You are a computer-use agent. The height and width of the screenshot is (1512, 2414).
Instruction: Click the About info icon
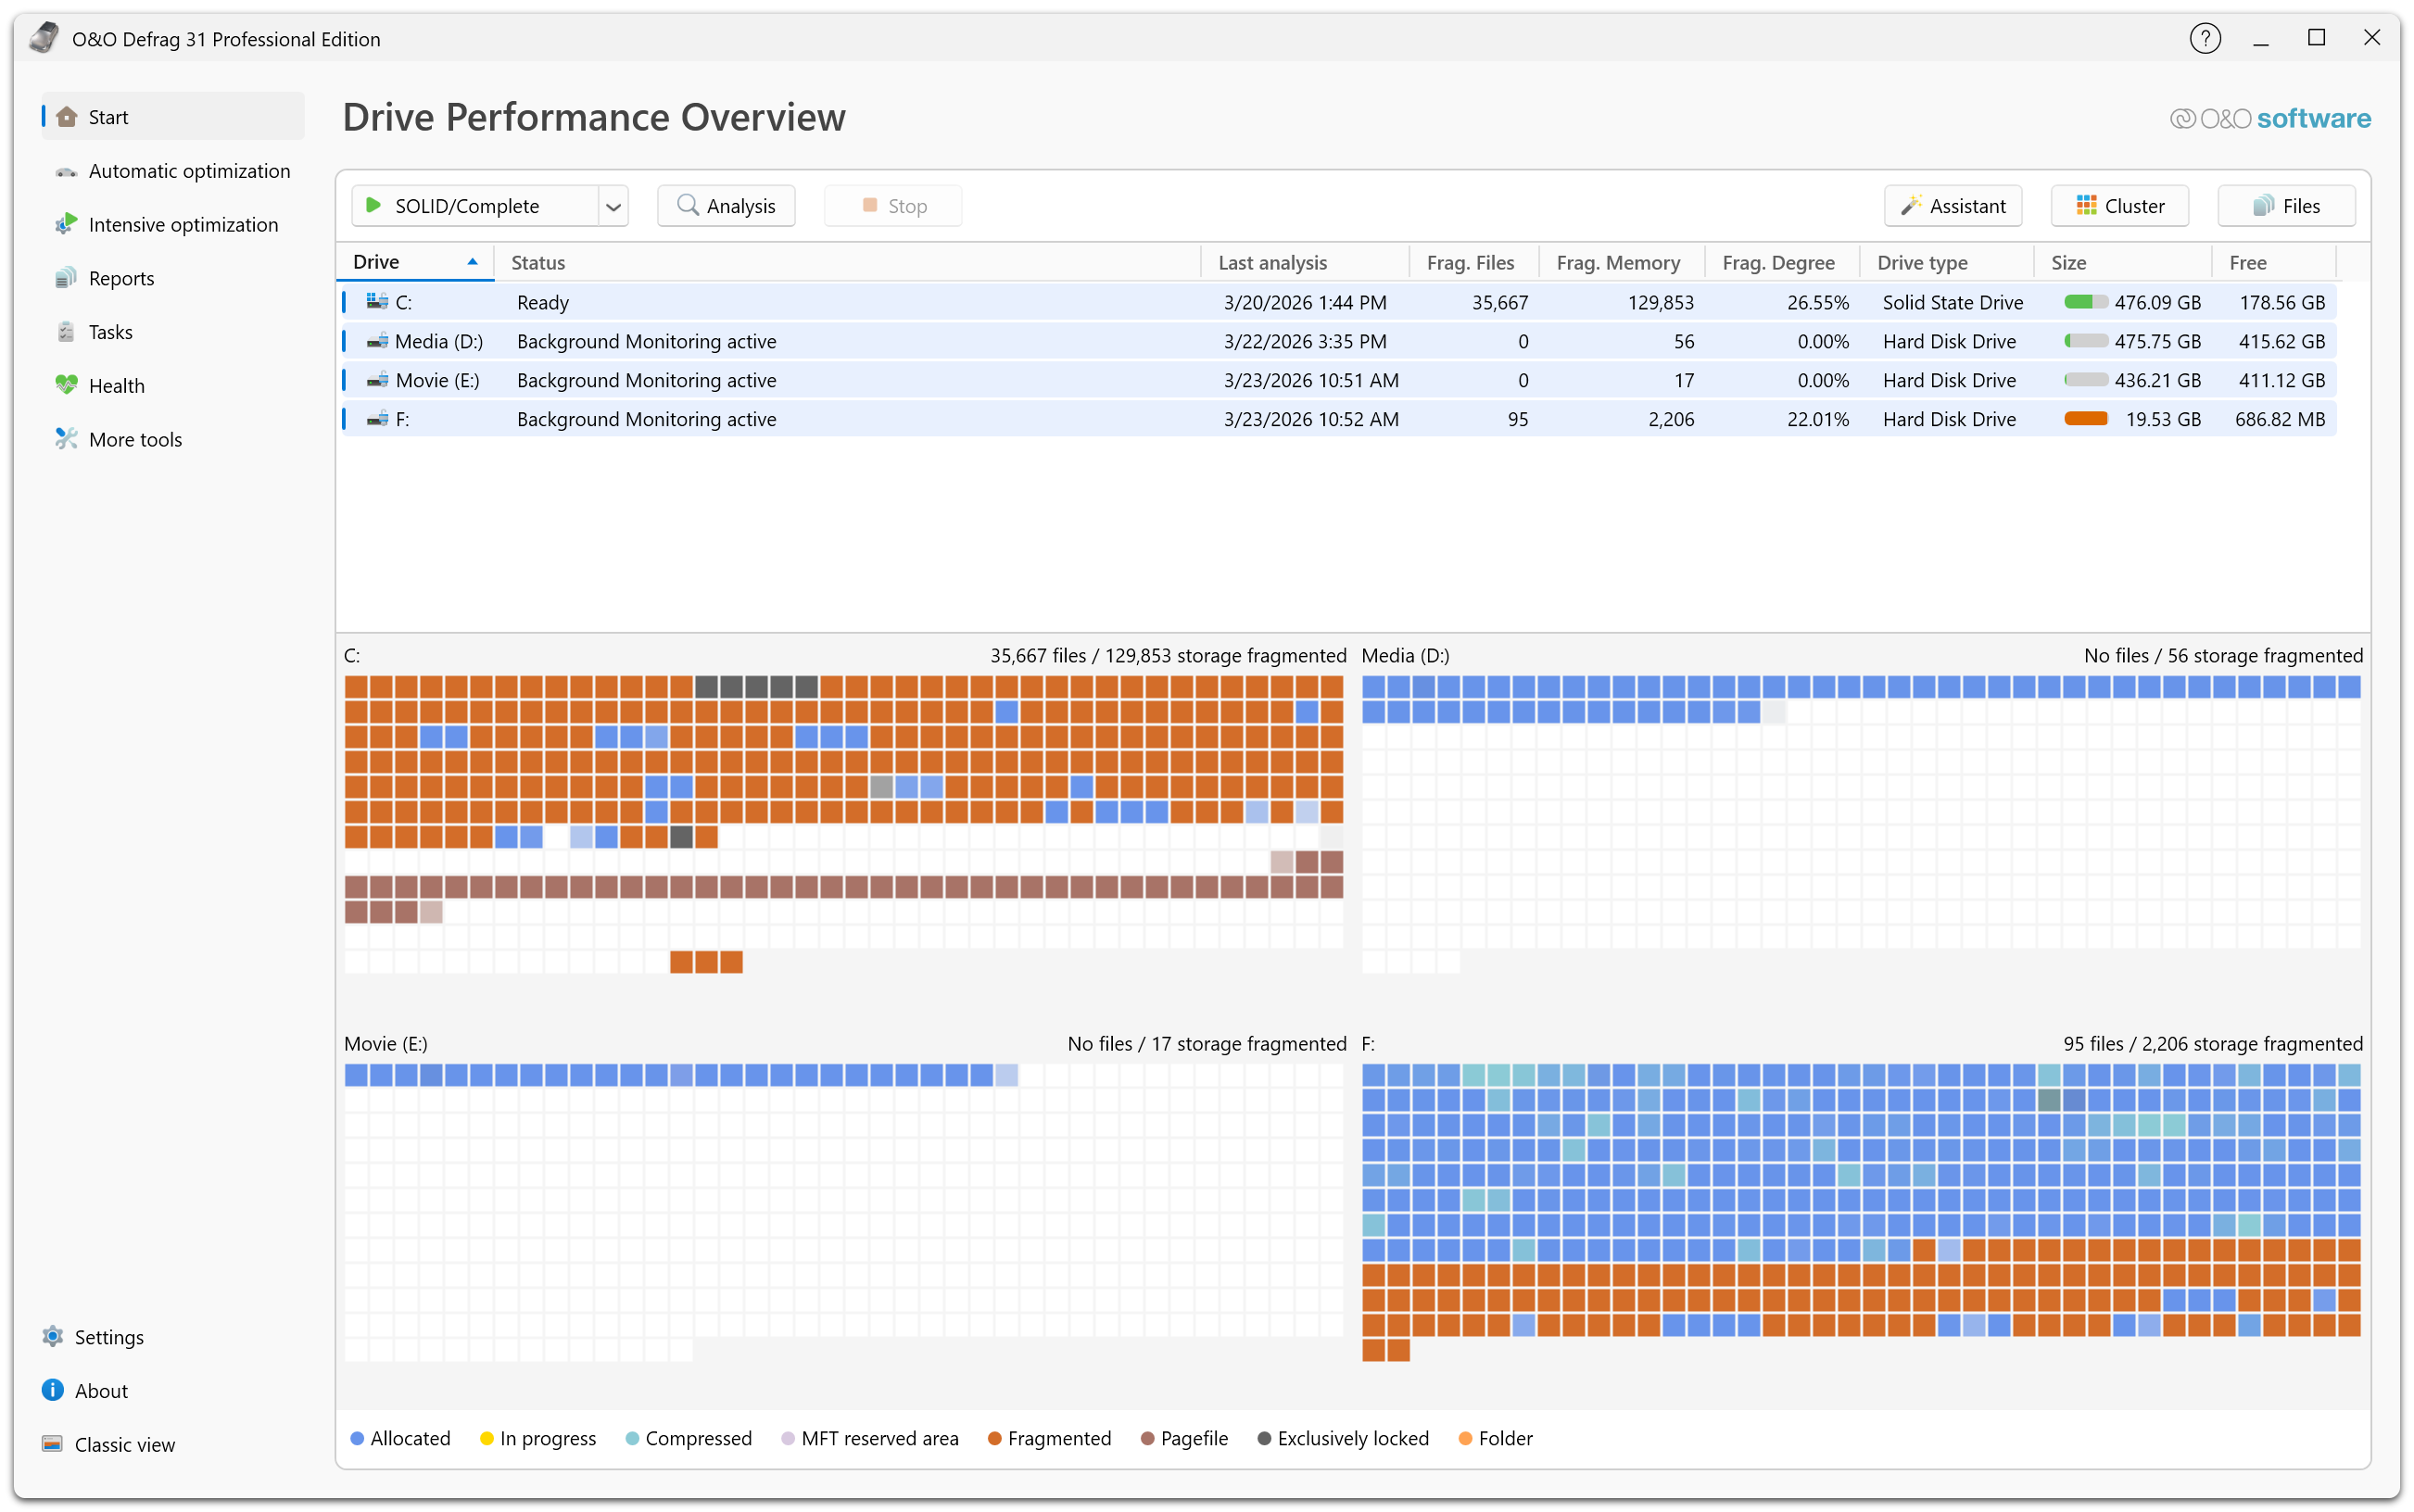click(x=52, y=1390)
